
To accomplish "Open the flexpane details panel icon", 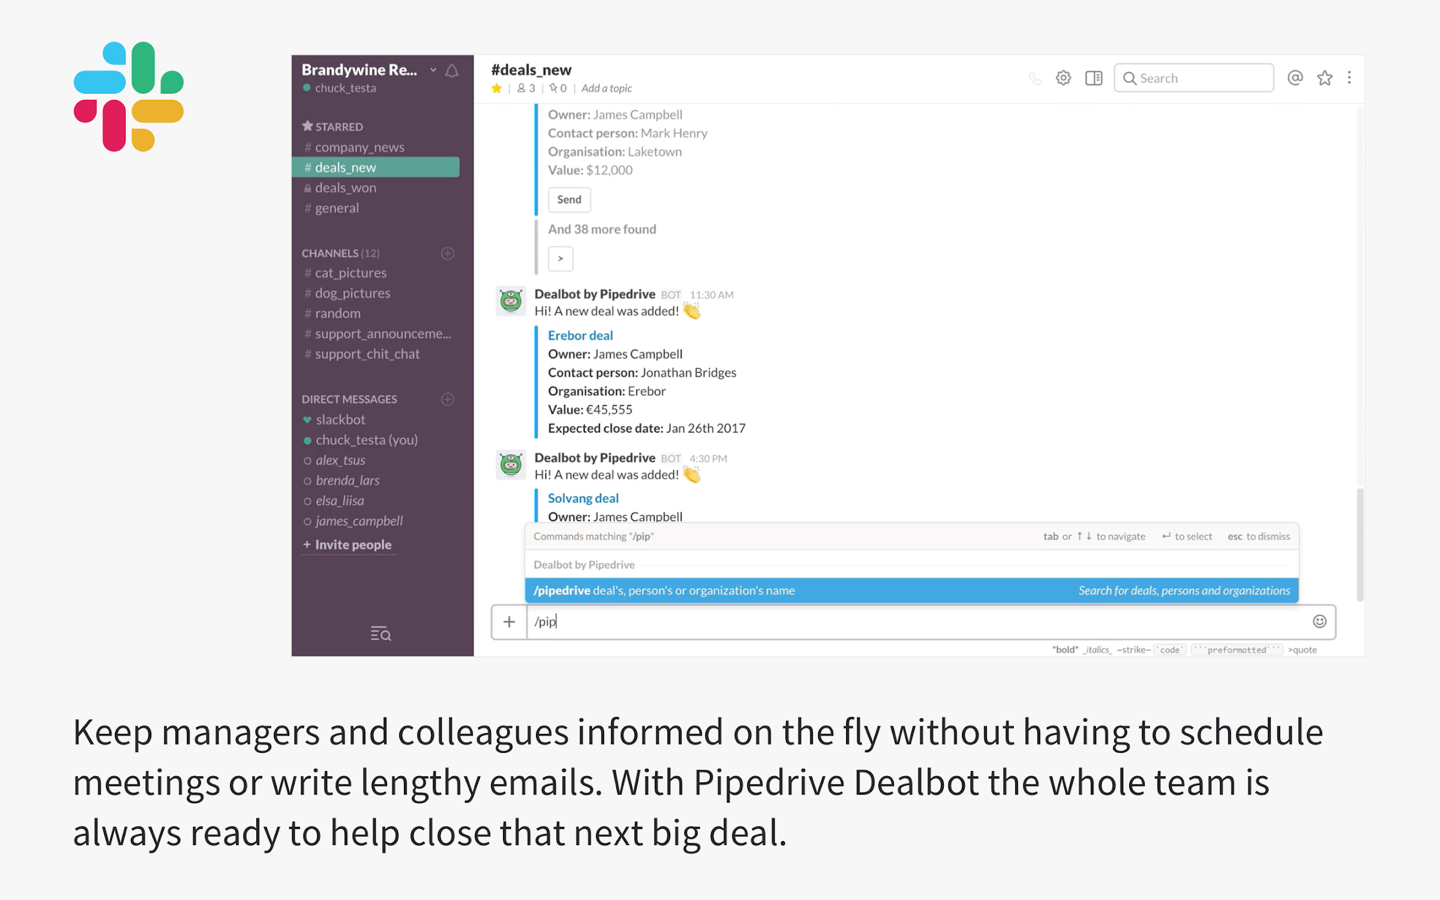I will [x=1093, y=77].
